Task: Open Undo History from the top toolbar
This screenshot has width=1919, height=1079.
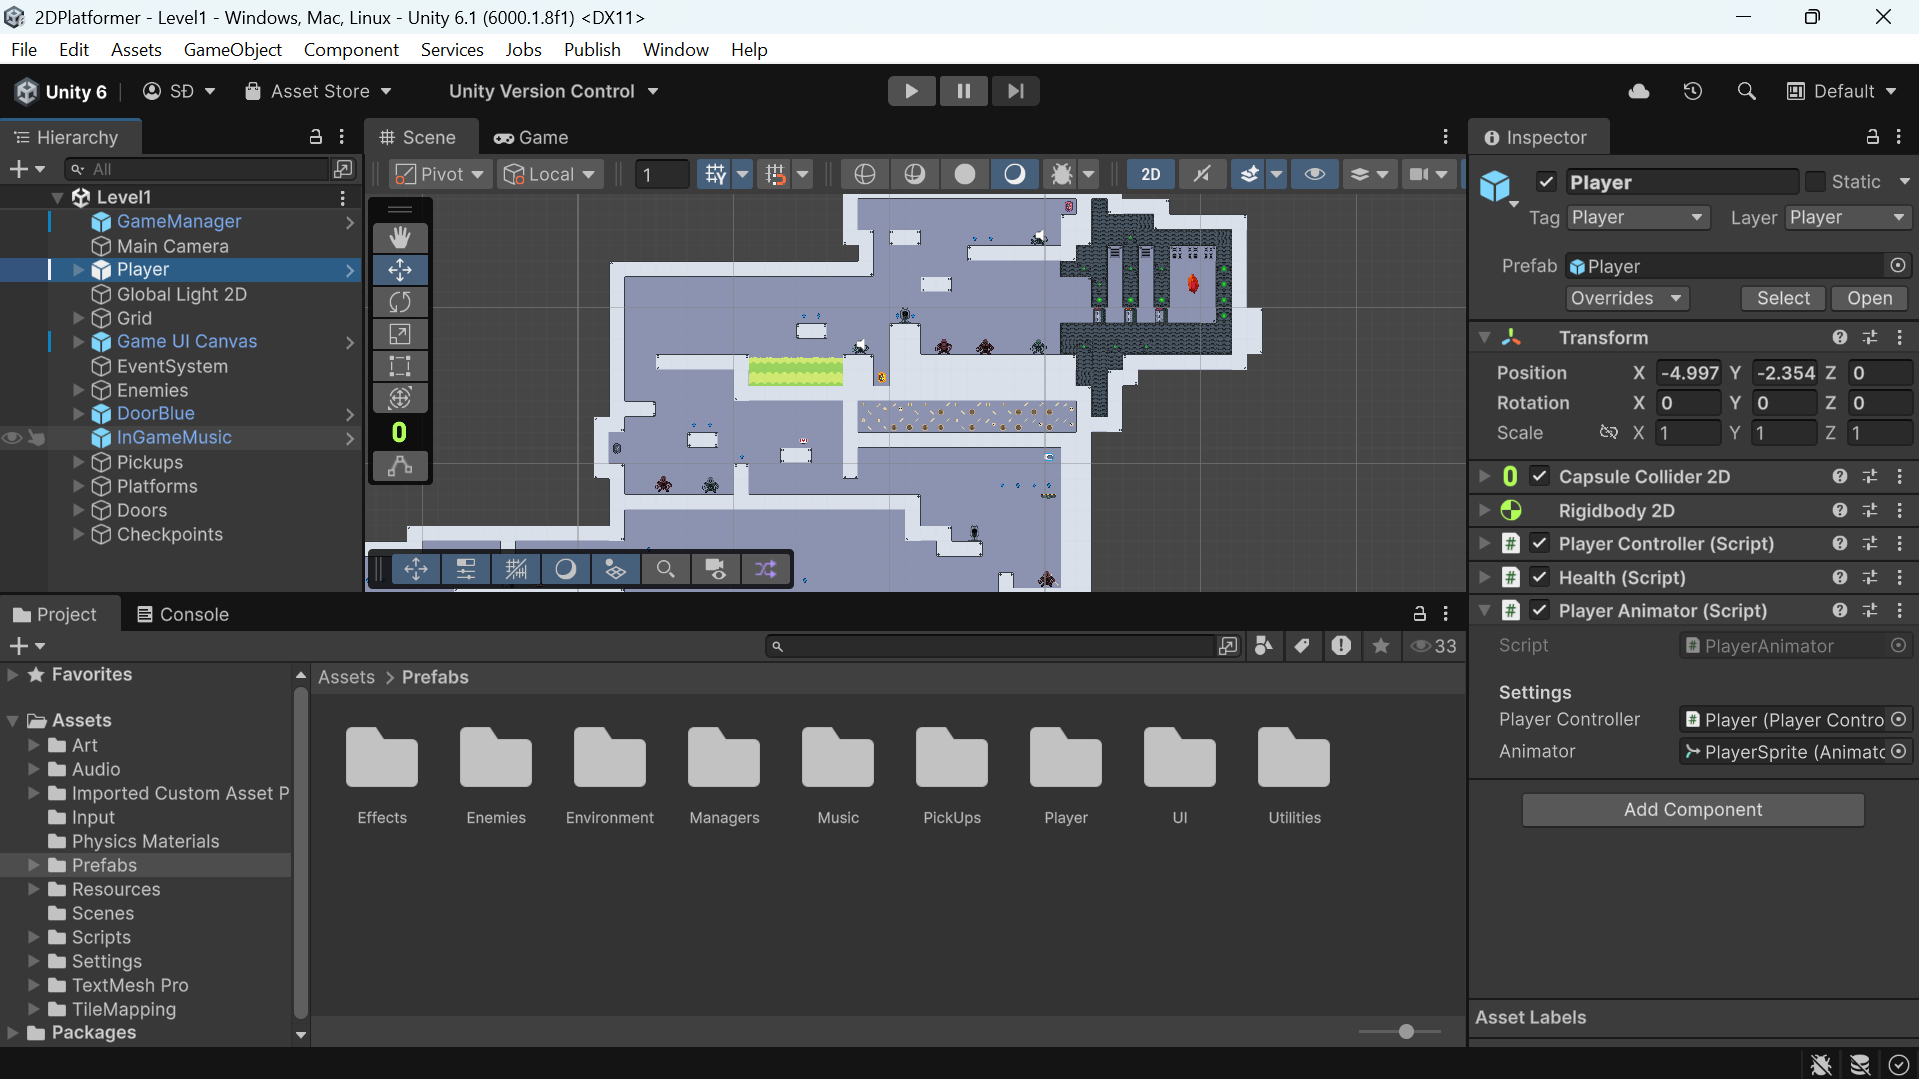Action: pos(1692,91)
